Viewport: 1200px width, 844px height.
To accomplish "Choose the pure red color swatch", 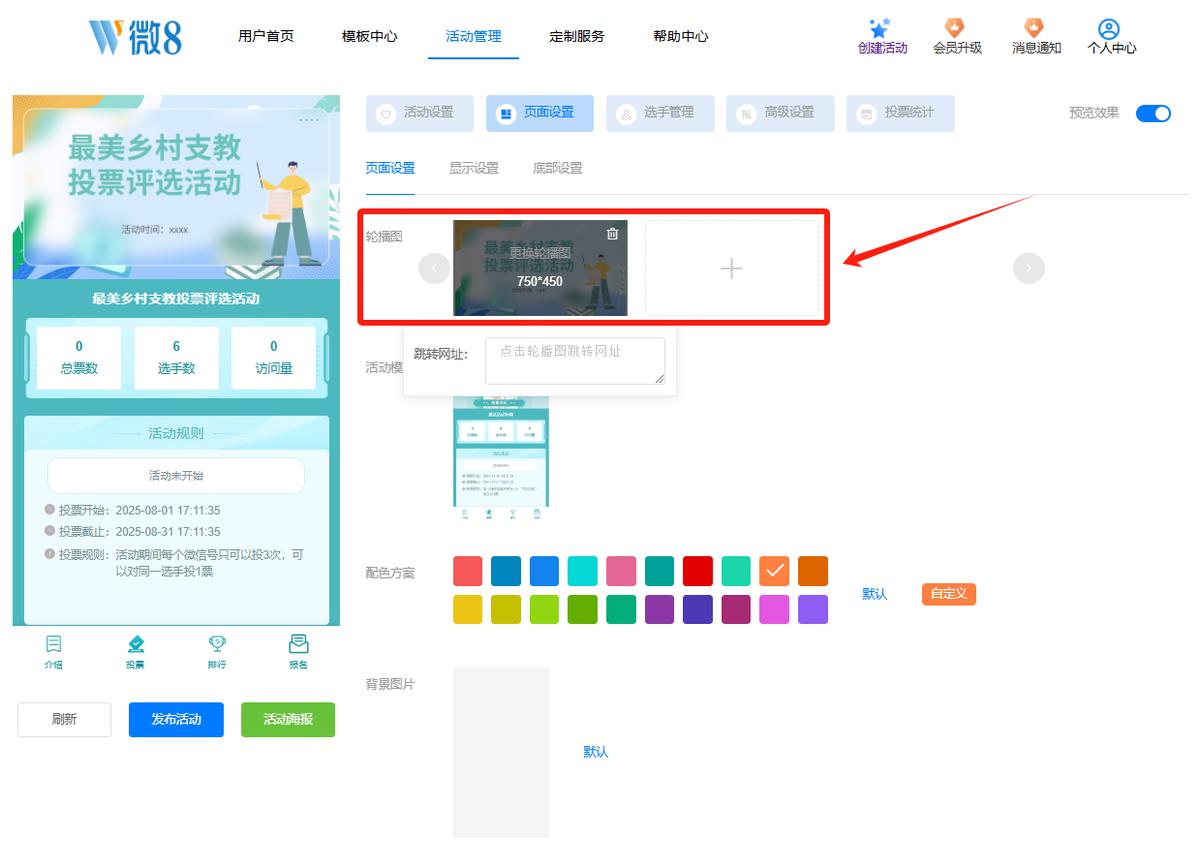I will (698, 571).
